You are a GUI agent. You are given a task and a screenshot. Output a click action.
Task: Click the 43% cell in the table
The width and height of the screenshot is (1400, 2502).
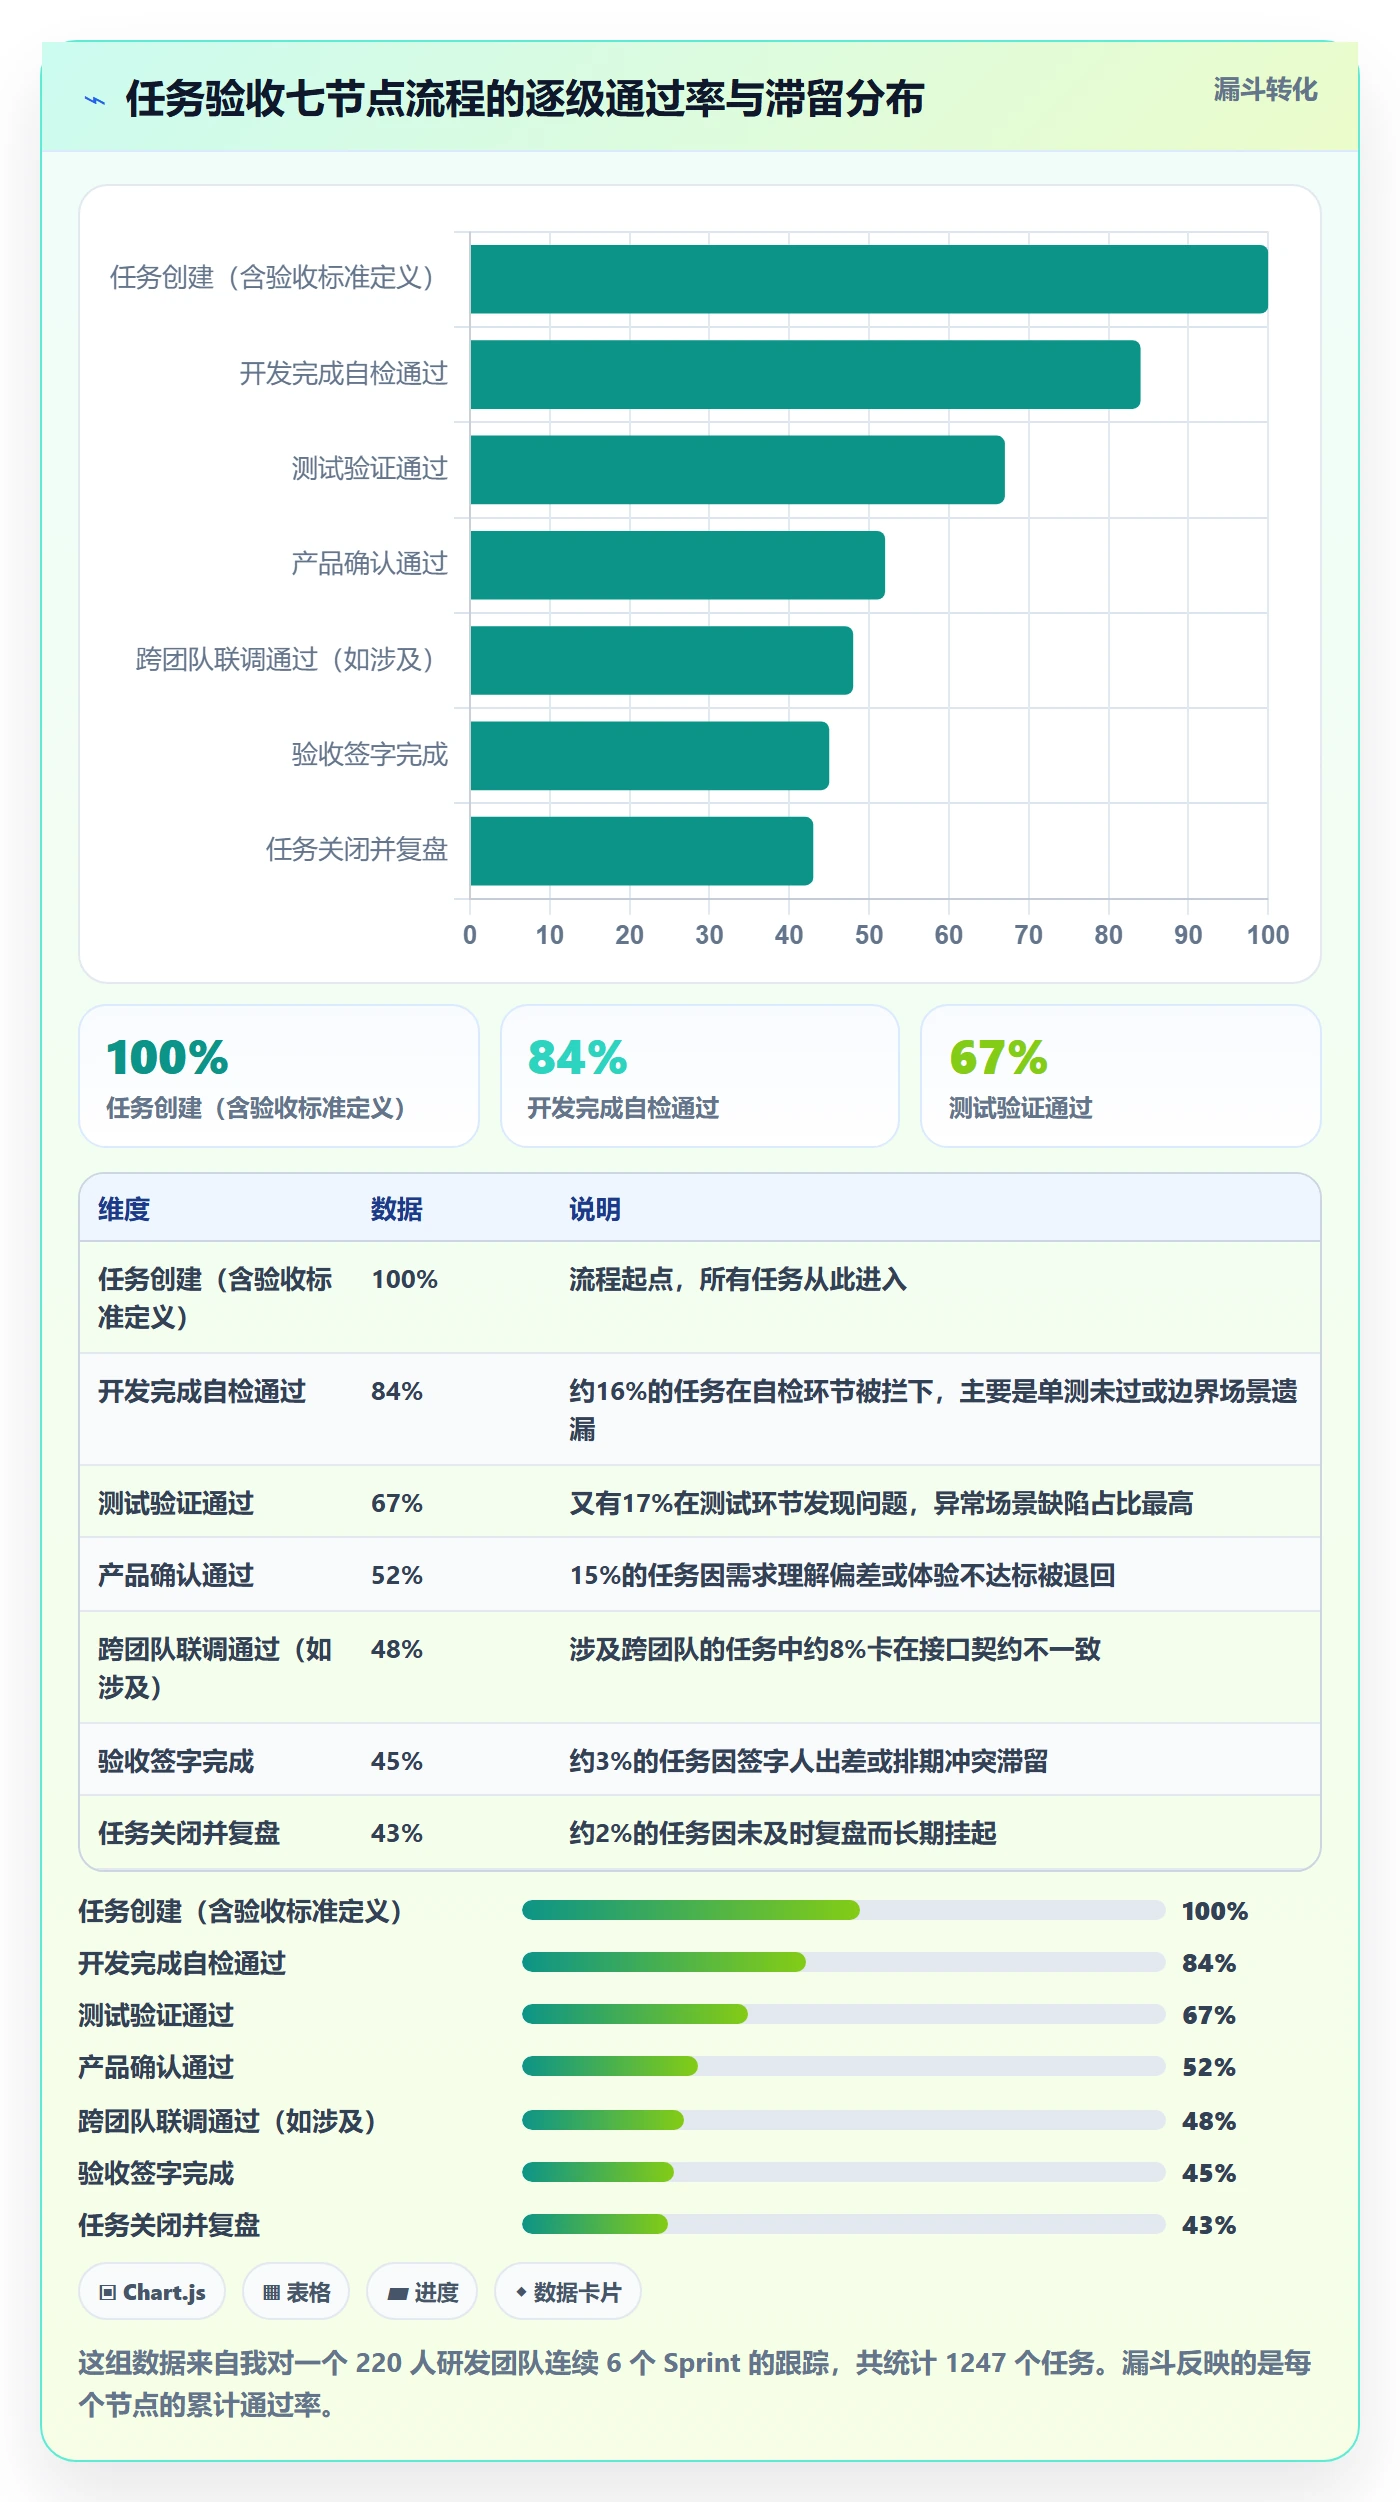(397, 1833)
